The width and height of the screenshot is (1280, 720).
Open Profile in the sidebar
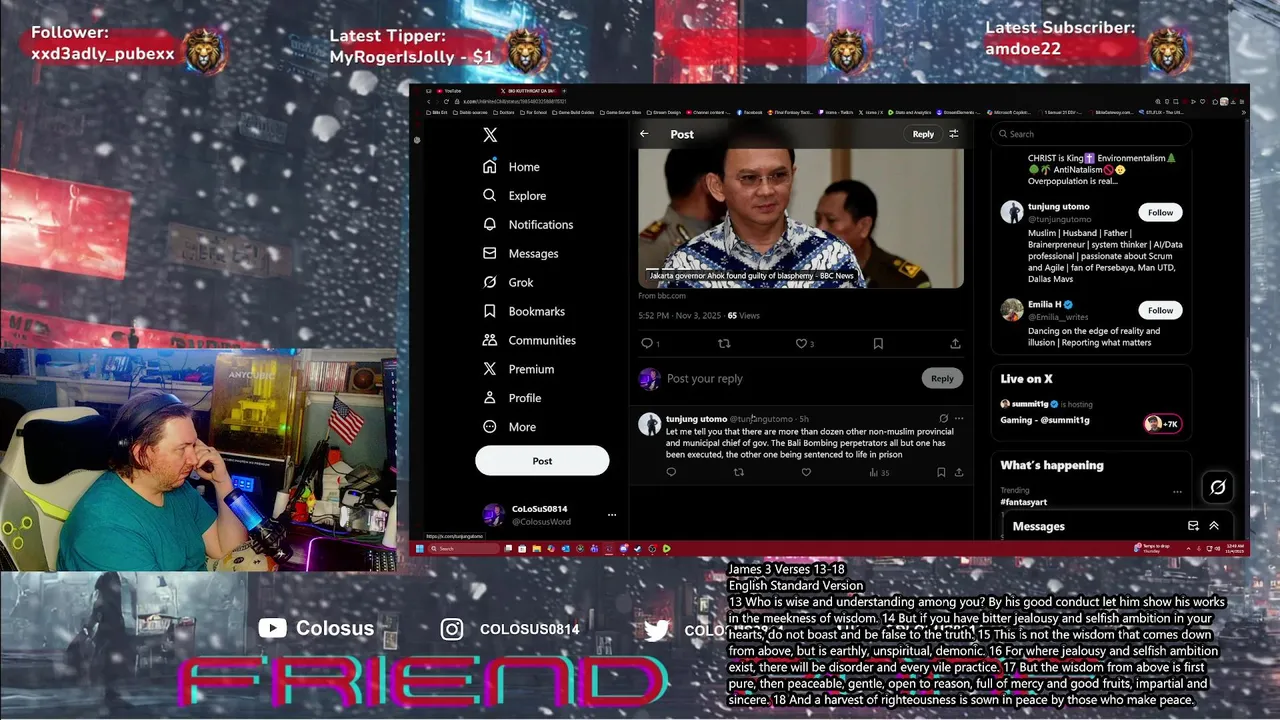[x=512, y=398]
